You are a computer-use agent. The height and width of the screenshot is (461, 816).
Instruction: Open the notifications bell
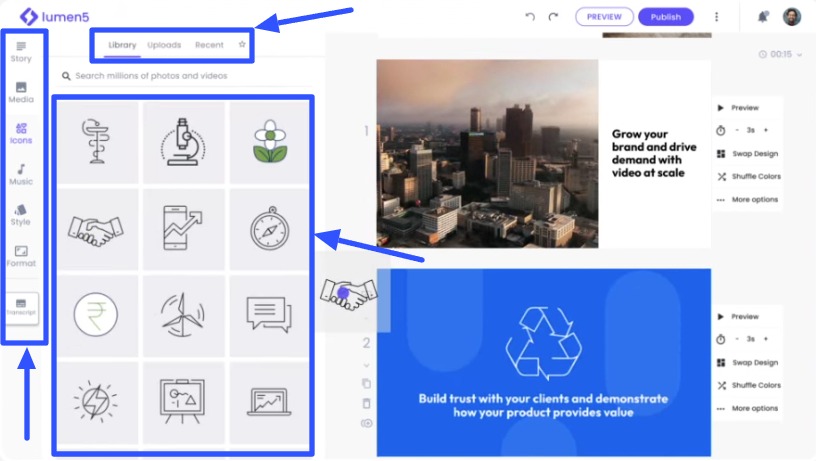point(763,17)
